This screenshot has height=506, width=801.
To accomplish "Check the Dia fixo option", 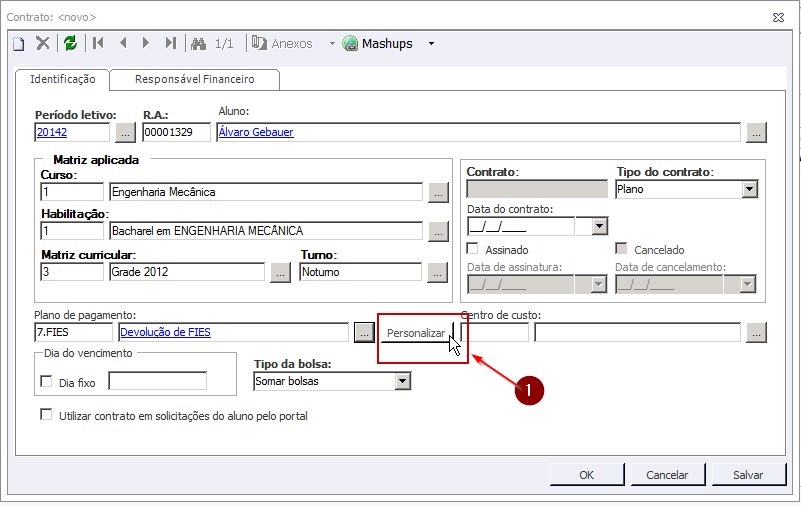I will pyautogui.click(x=46, y=382).
